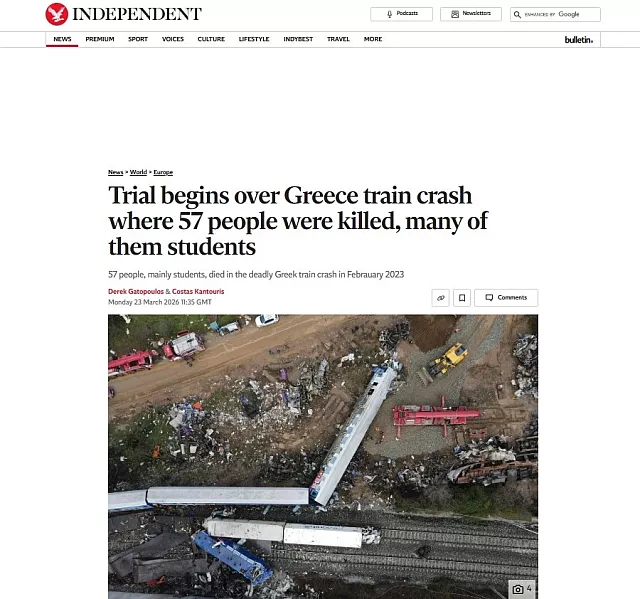Open the bulletin. logo link
Image resolution: width=640 pixels, height=599 pixels.
pos(579,40)
